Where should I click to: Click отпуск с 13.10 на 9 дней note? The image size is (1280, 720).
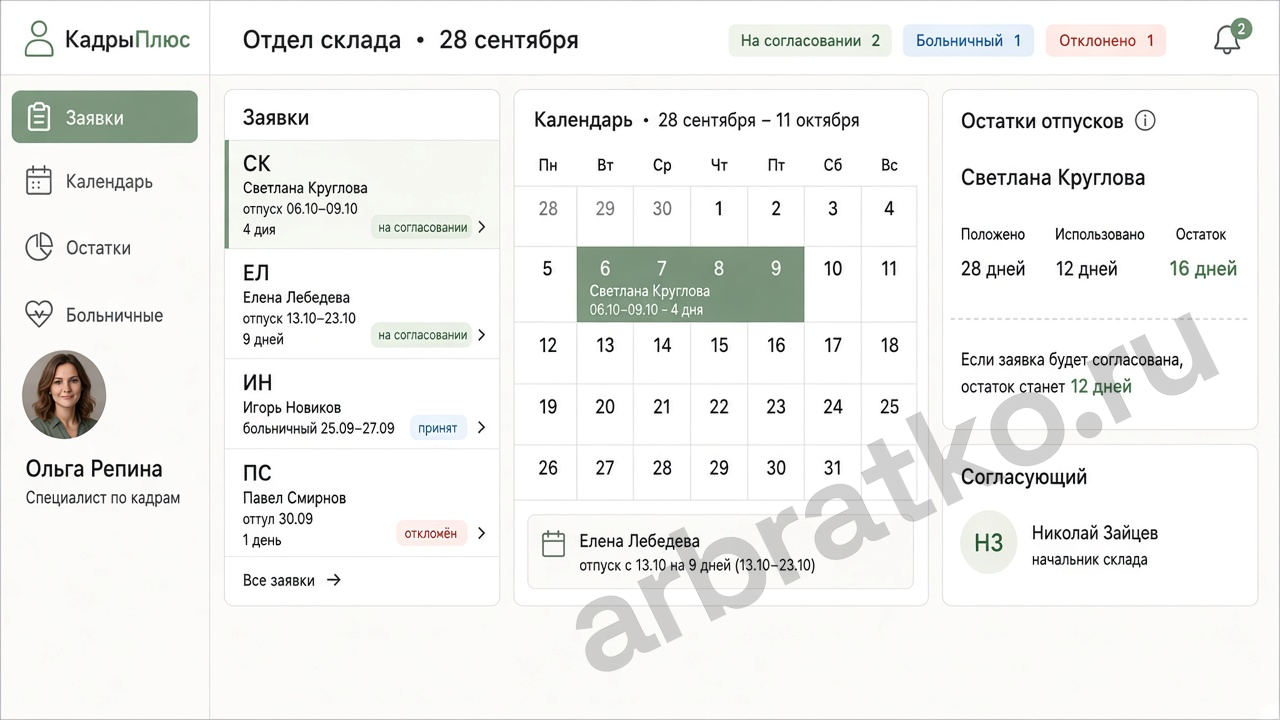click(697, 565)
